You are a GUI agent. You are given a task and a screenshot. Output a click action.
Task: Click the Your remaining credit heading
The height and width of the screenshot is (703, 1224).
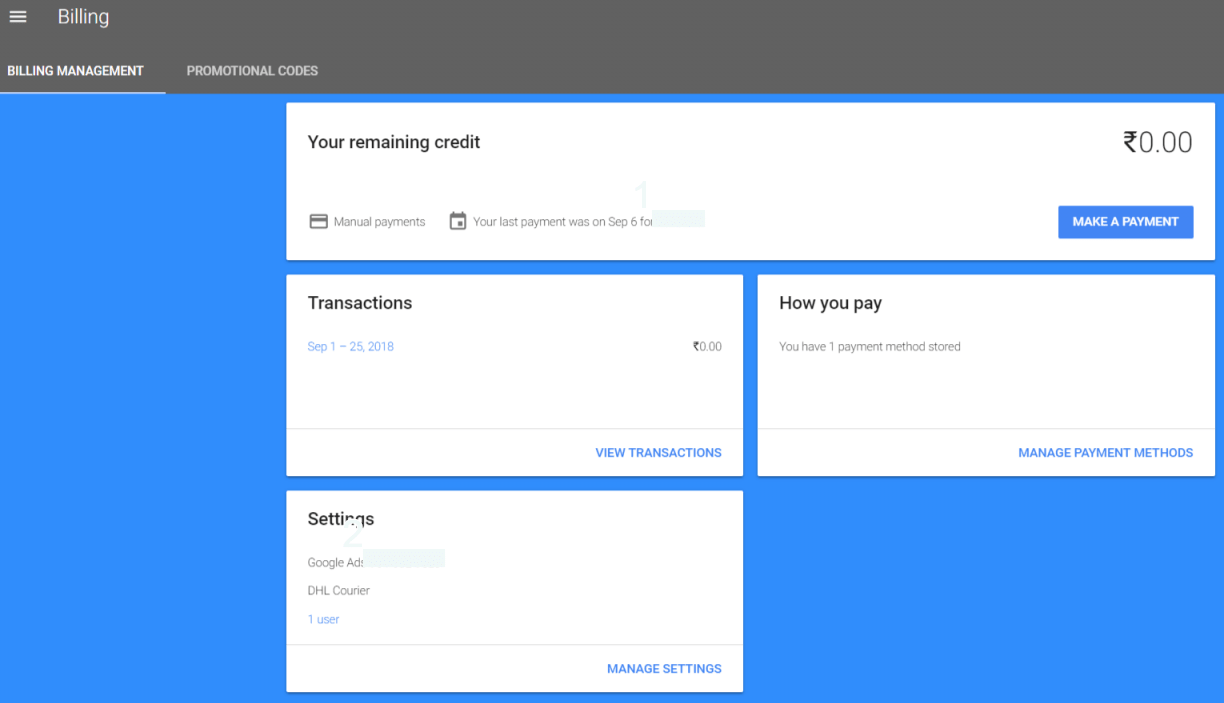click(394, 142)
